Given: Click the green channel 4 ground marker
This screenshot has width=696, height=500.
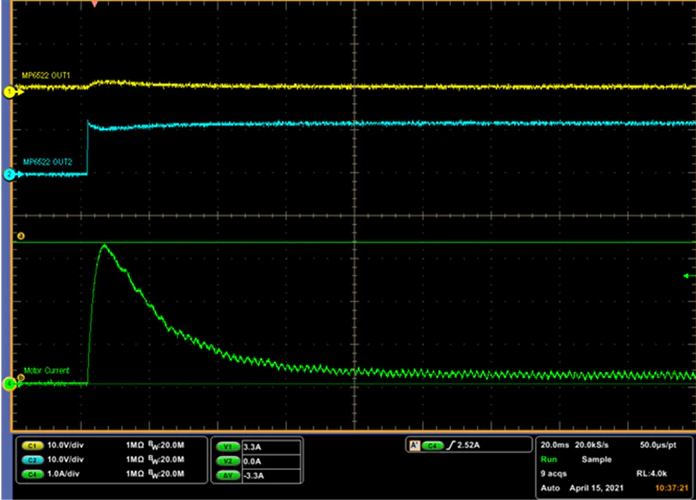Looking at the screenshot, I should pos(8,383).
